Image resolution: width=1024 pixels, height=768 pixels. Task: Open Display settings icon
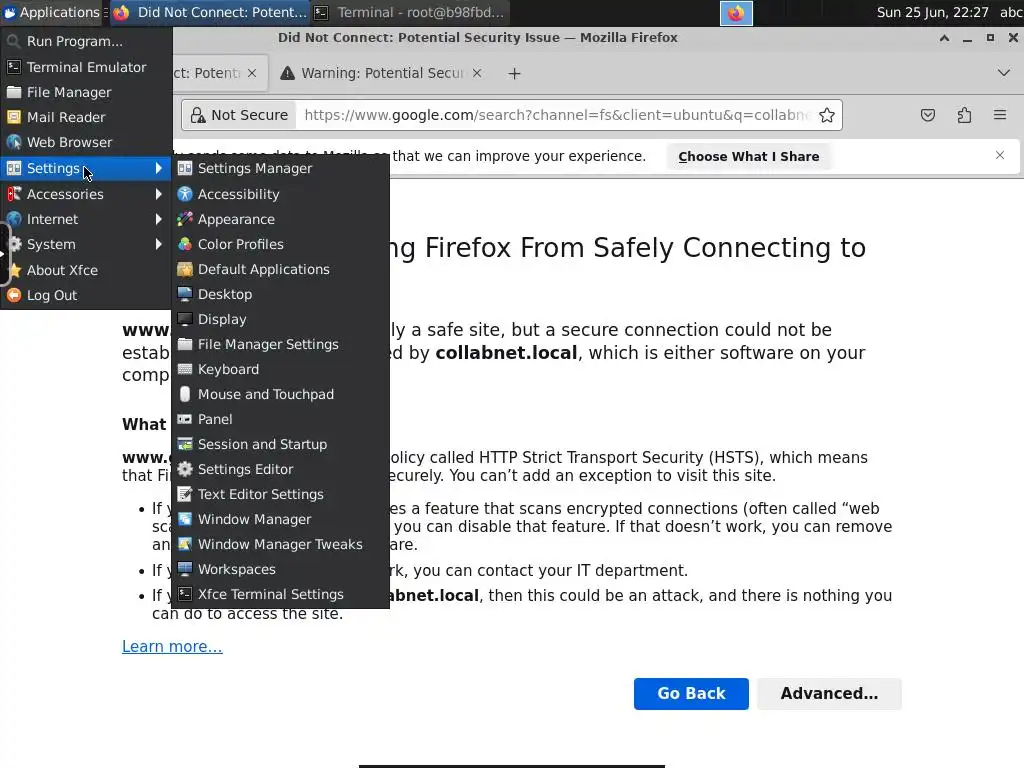point(185,319)
